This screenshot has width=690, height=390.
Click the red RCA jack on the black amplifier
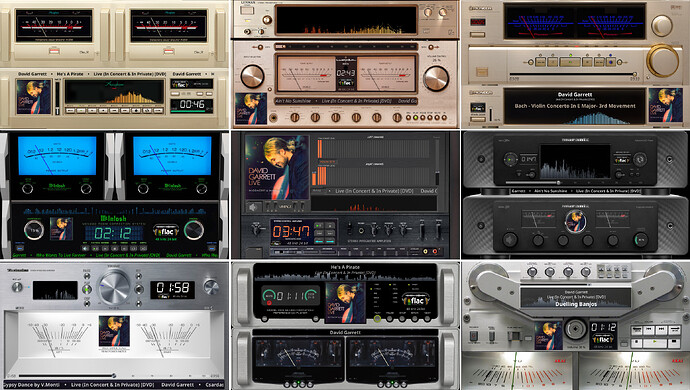435,251
